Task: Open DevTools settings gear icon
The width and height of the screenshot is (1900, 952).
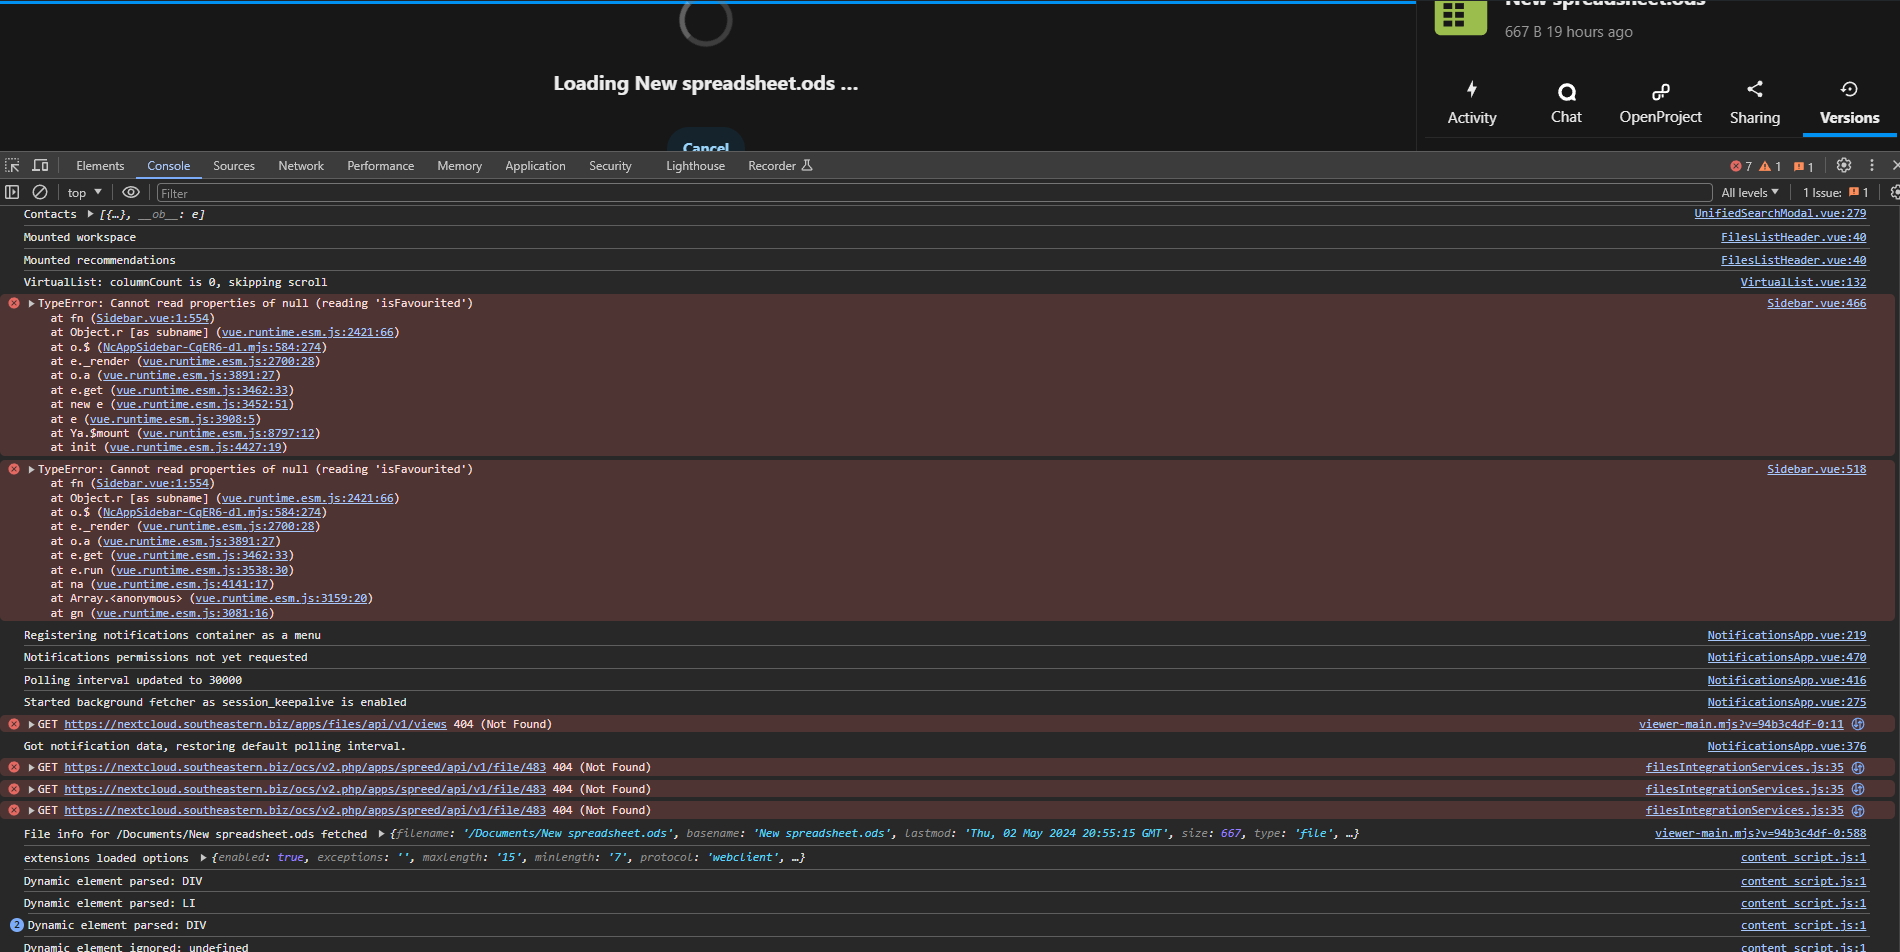Action: pos(1844,165)
